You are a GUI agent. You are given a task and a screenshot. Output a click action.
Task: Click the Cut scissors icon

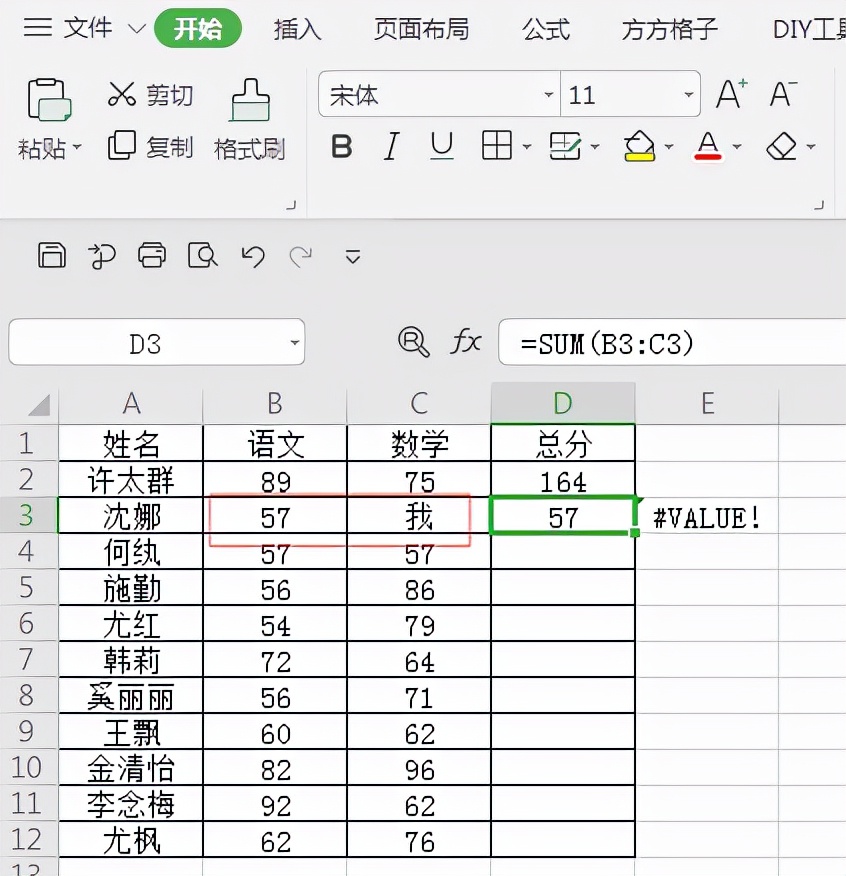pos(122,94)
